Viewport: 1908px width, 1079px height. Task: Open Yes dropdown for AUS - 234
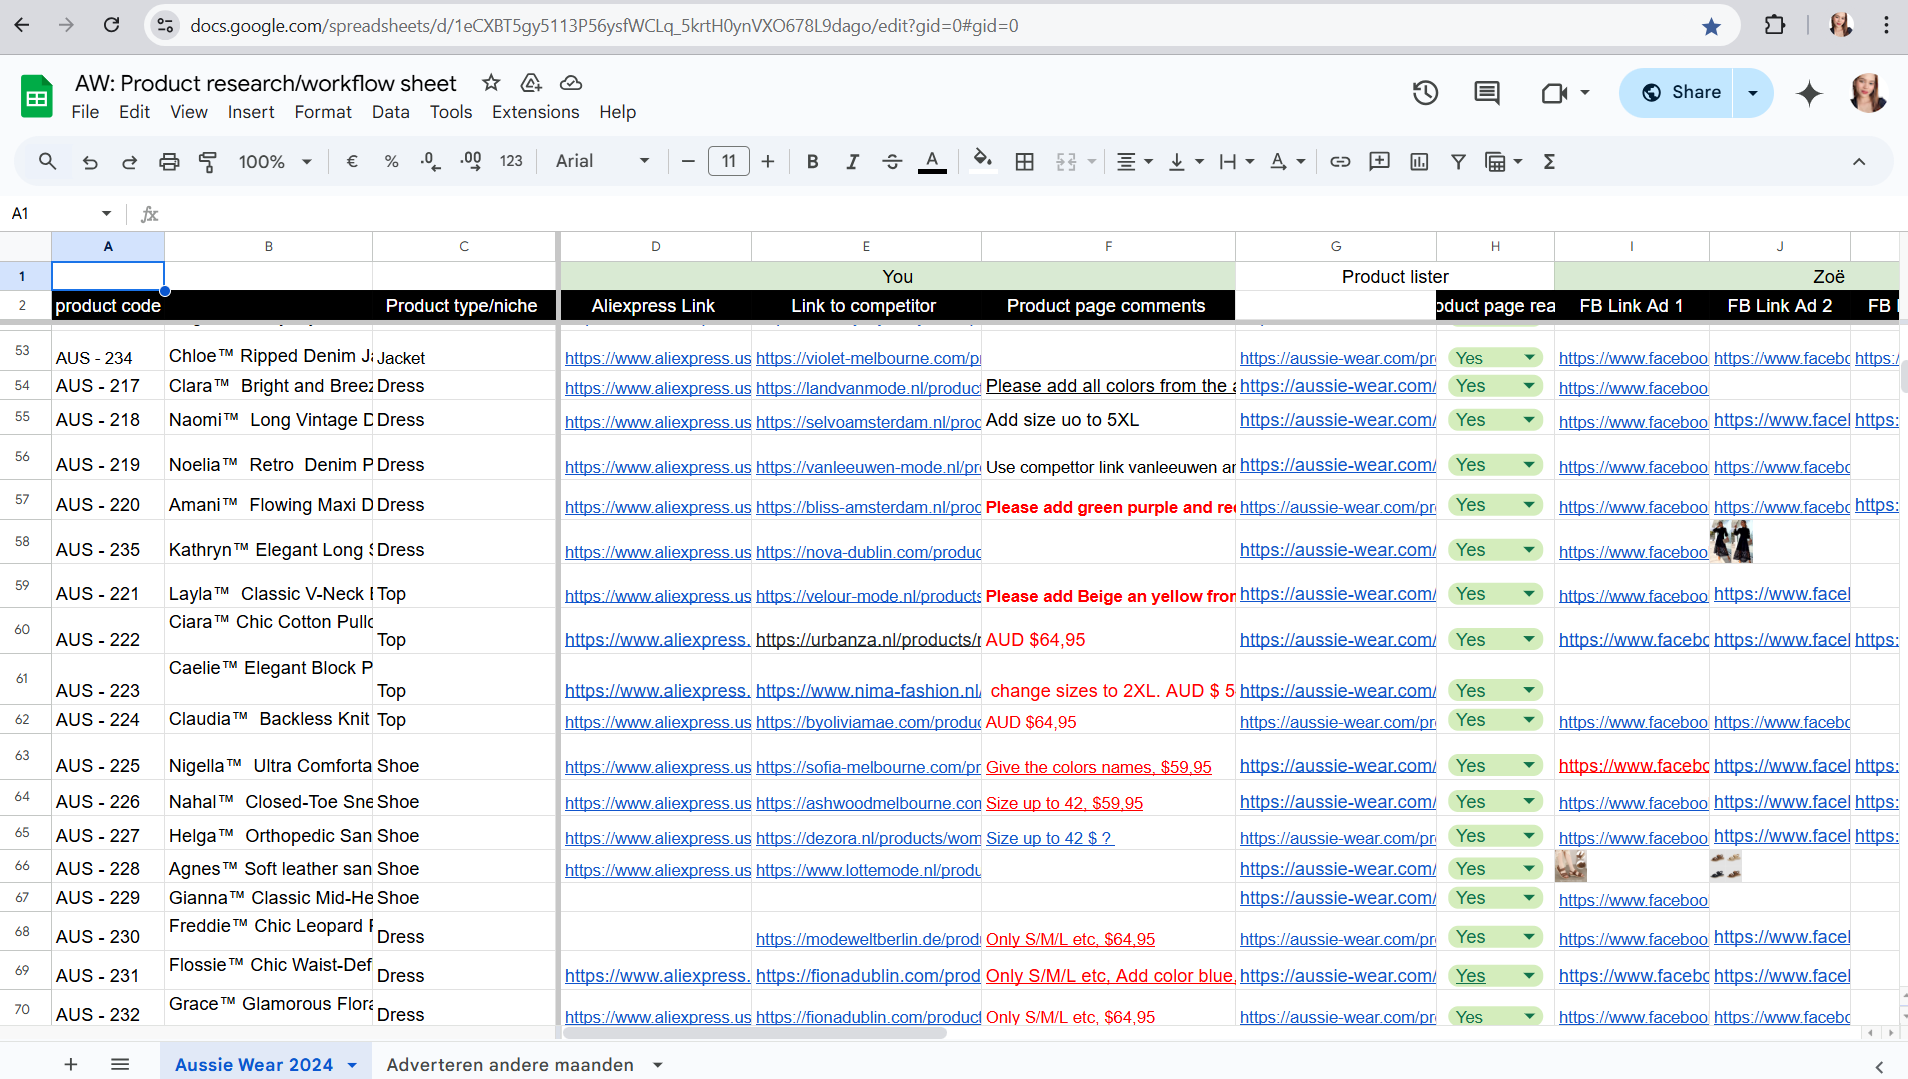click(1529, 358)
